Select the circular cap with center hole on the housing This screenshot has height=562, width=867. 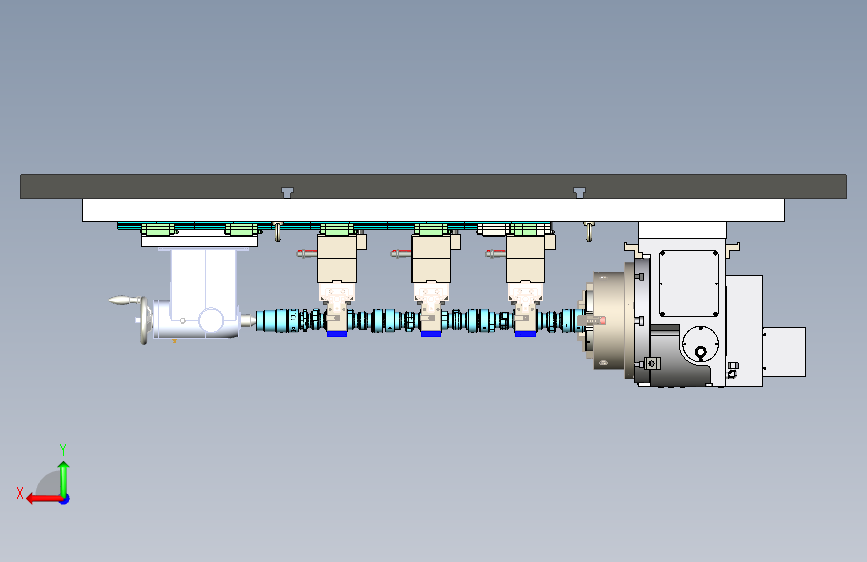tap(700, 345)
